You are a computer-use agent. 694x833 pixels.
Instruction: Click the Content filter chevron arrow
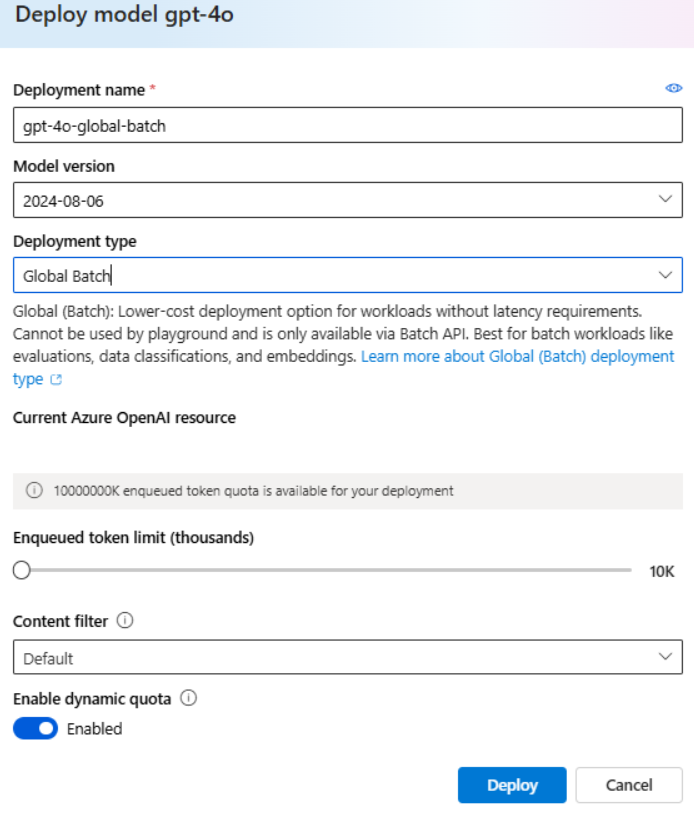tap(666, 657)
